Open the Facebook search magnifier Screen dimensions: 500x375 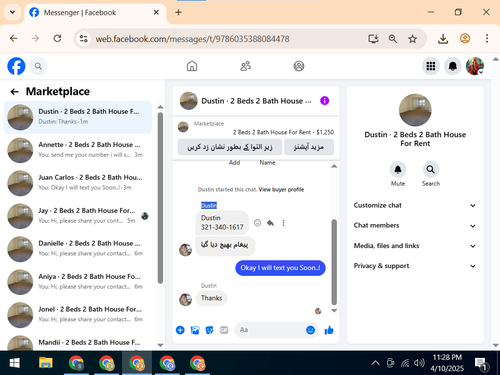[39, 66]
